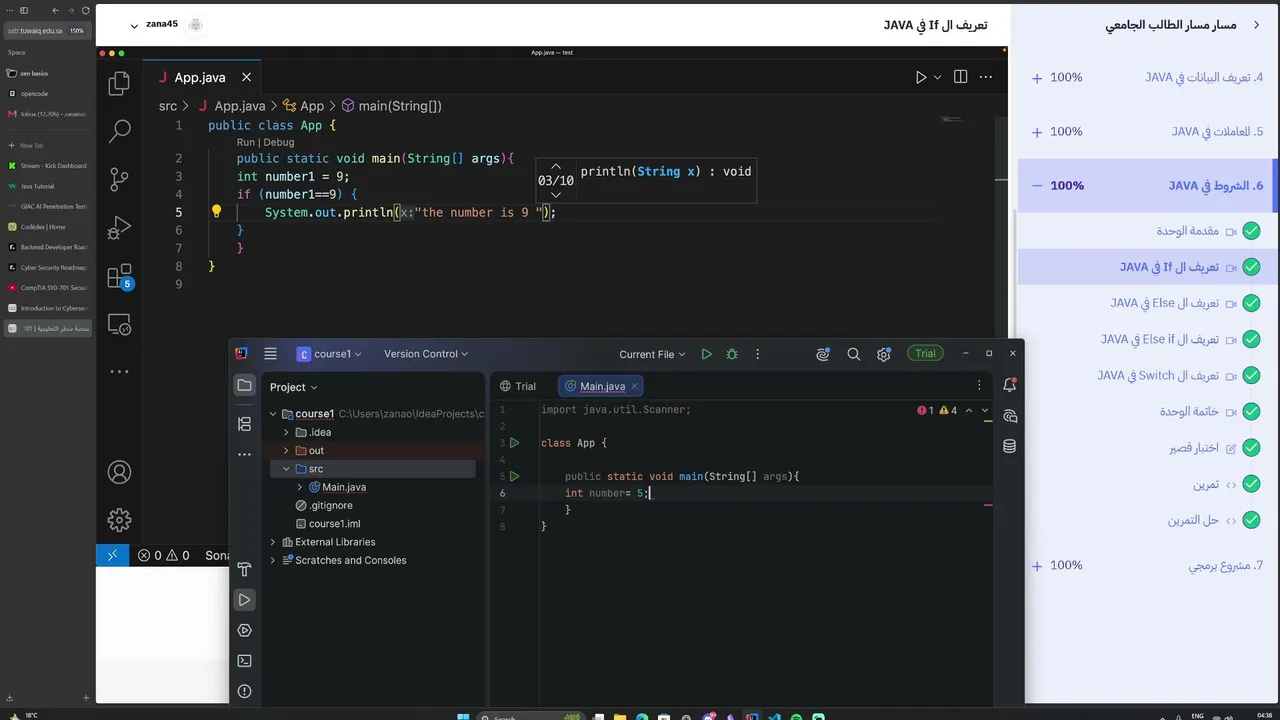This screenshot has height=720, width=1280.
Task: Open Backend Developer Roadmap browser tab
Action: pos(48,247)
